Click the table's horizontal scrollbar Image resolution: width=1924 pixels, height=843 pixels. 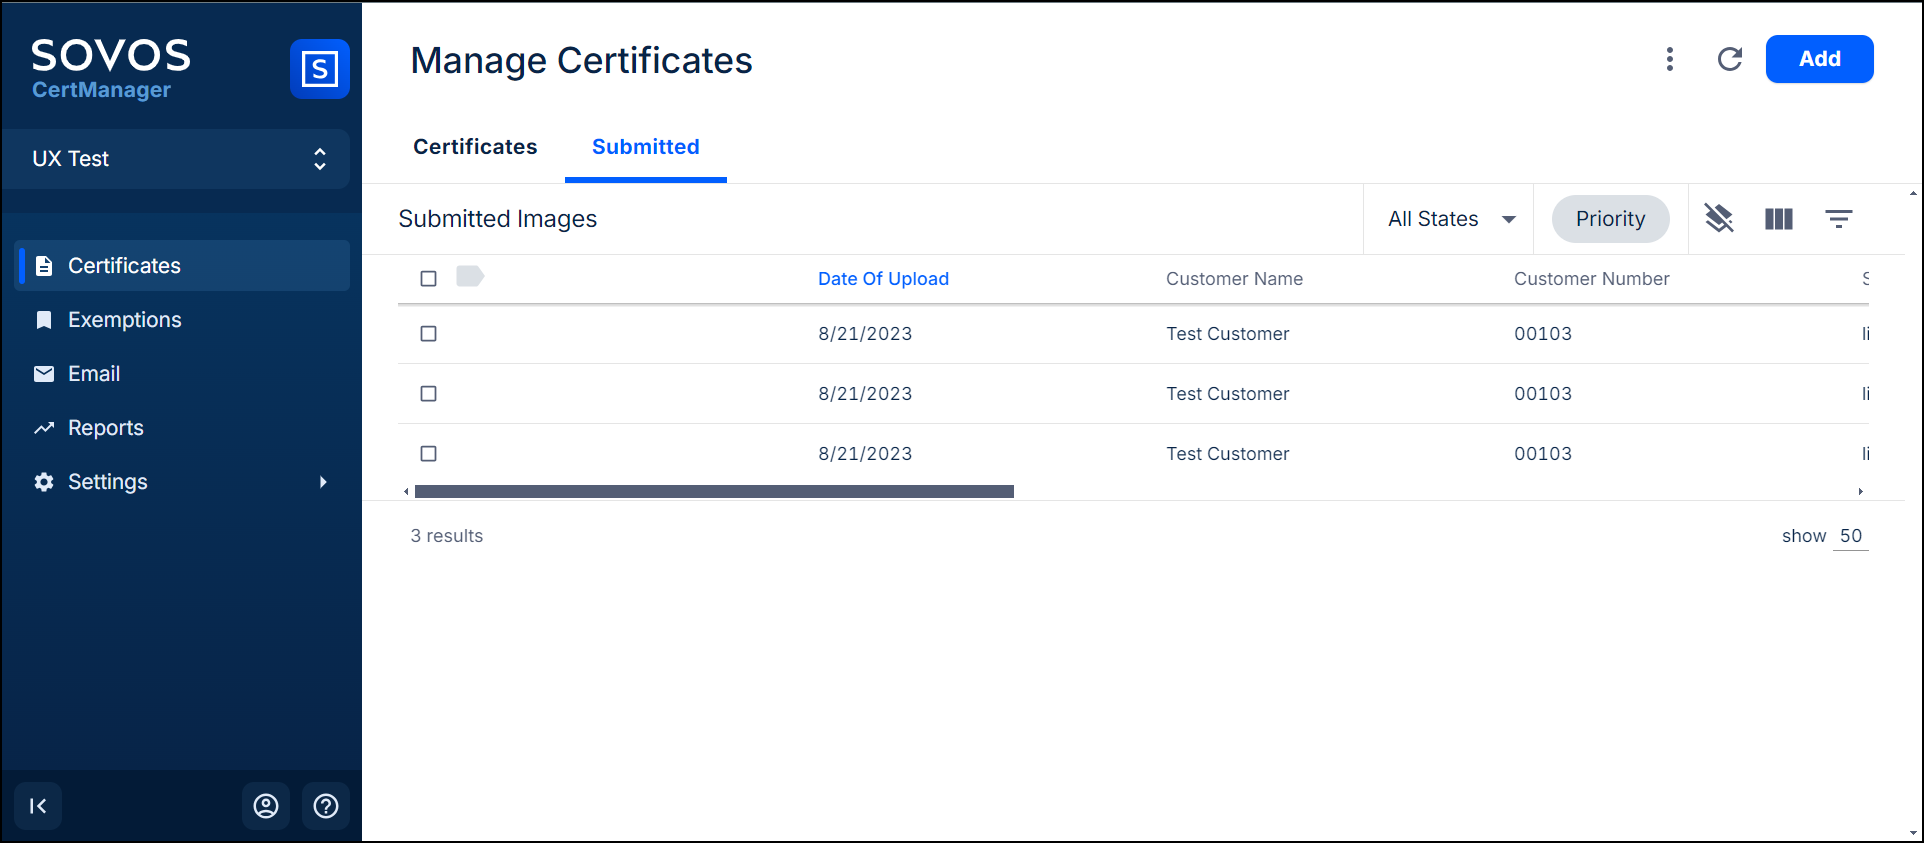714,491
